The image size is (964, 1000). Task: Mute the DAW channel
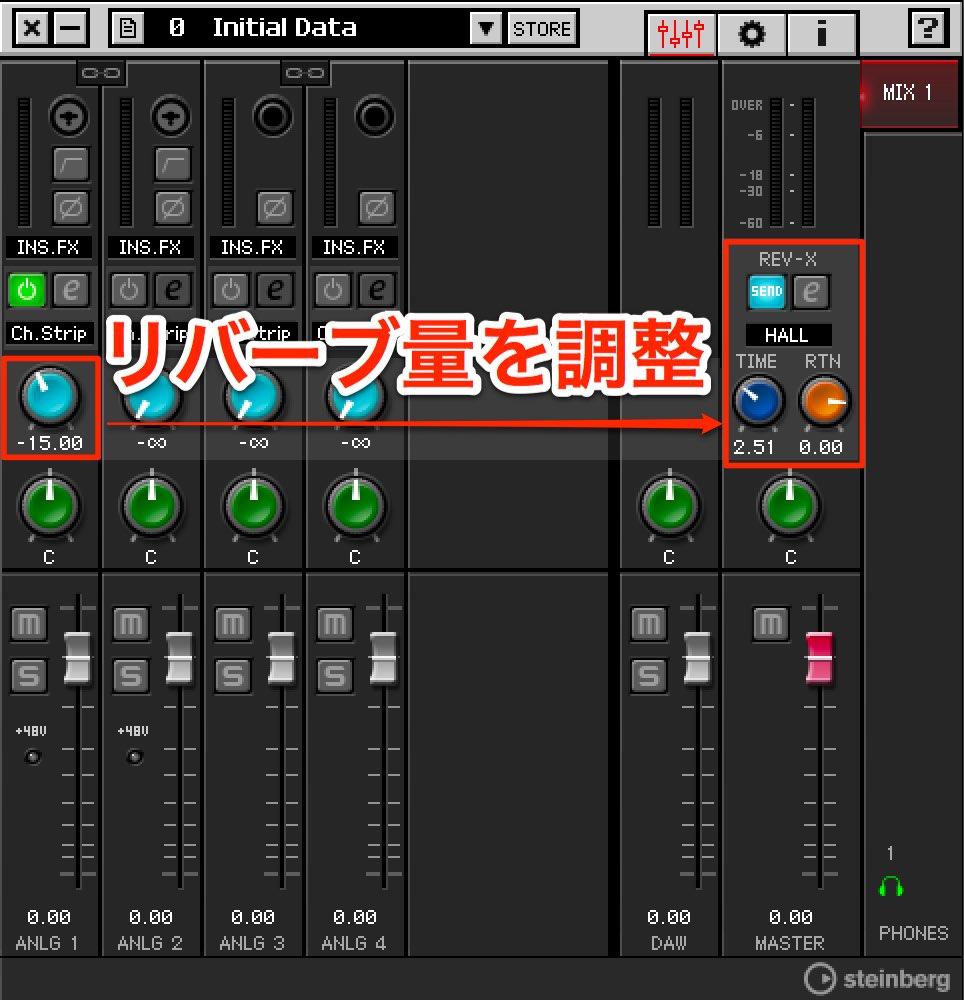tap(649, 624)
